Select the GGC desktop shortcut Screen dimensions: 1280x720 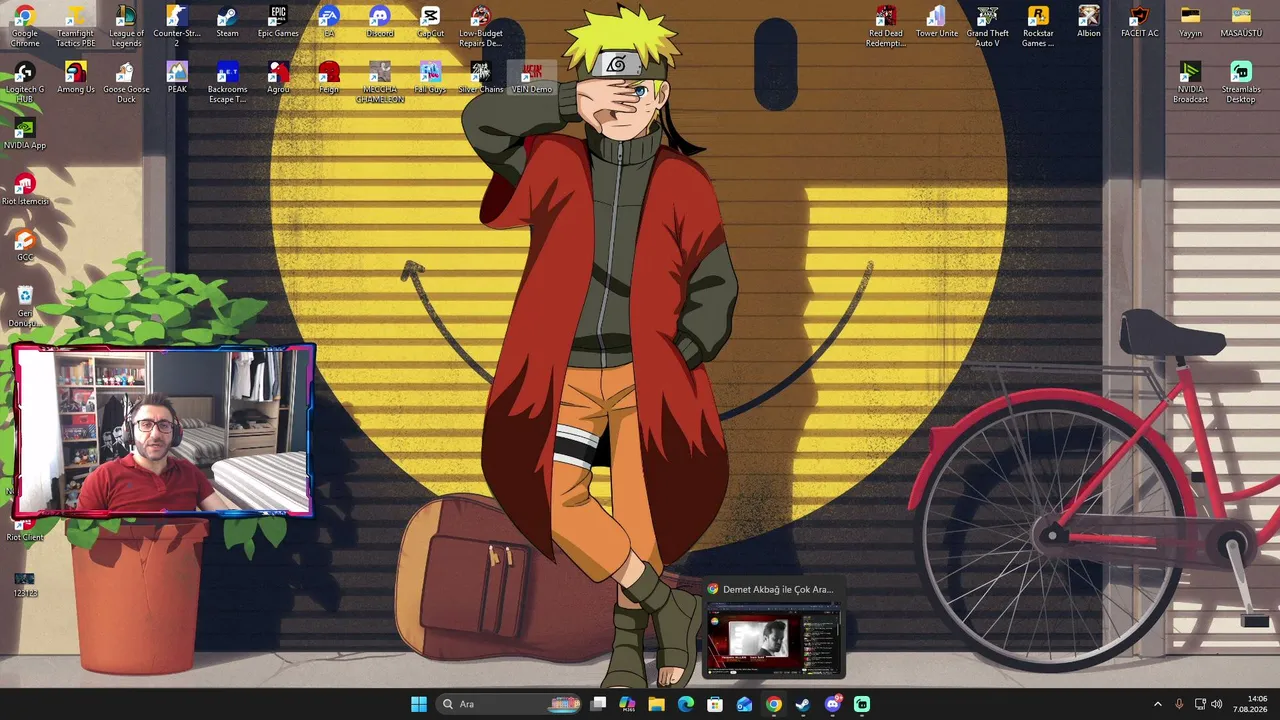(25, 246)
